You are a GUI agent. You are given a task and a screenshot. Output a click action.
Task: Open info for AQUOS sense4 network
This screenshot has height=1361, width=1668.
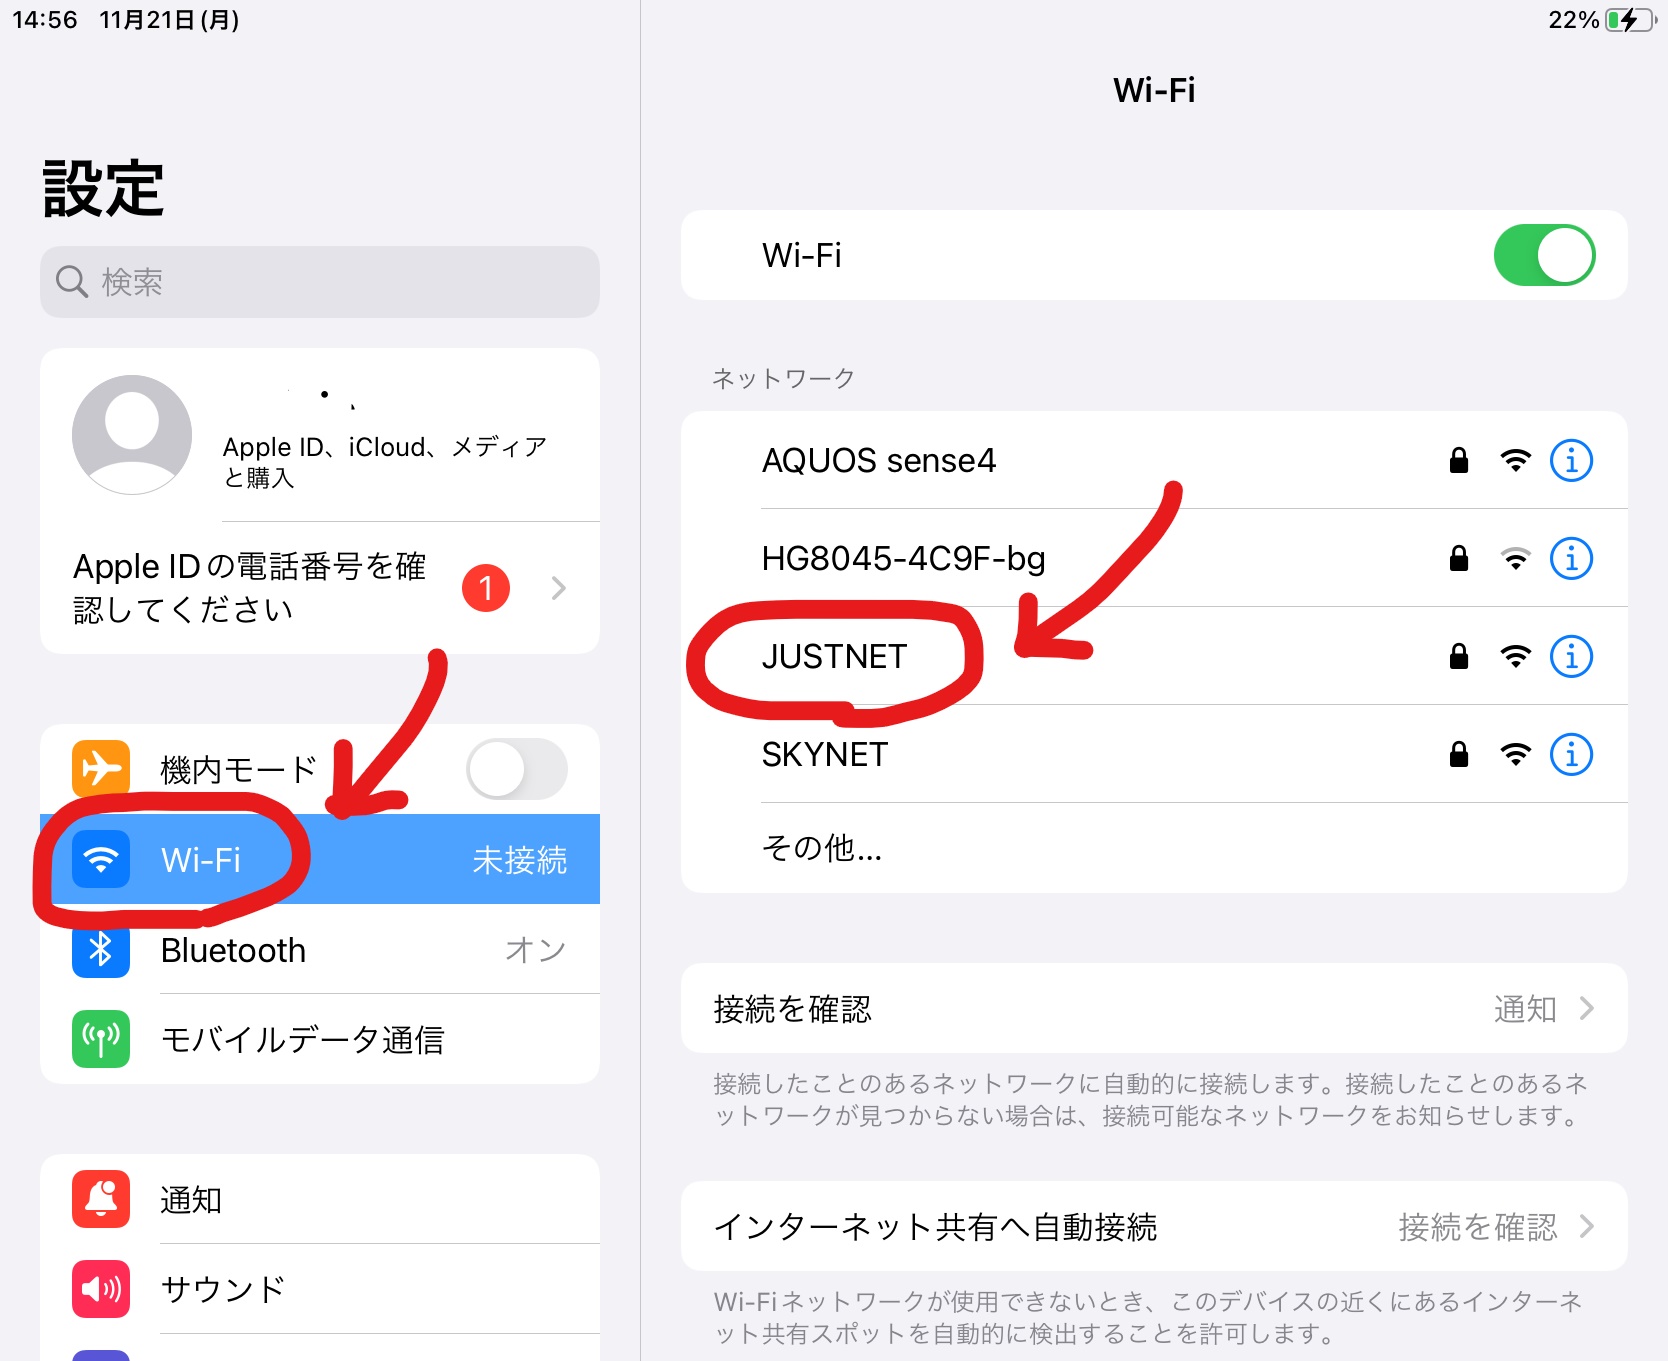1571,461
